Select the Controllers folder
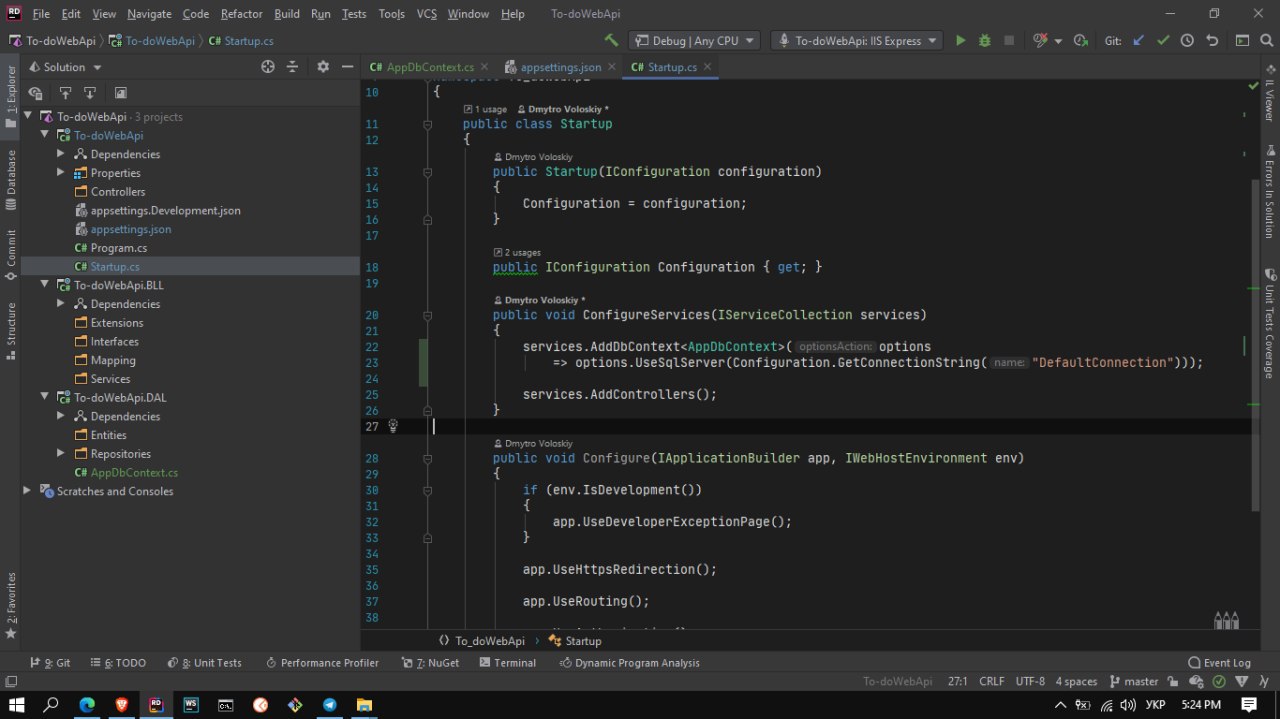The image size is (1280, 719). tap(117, 192)
